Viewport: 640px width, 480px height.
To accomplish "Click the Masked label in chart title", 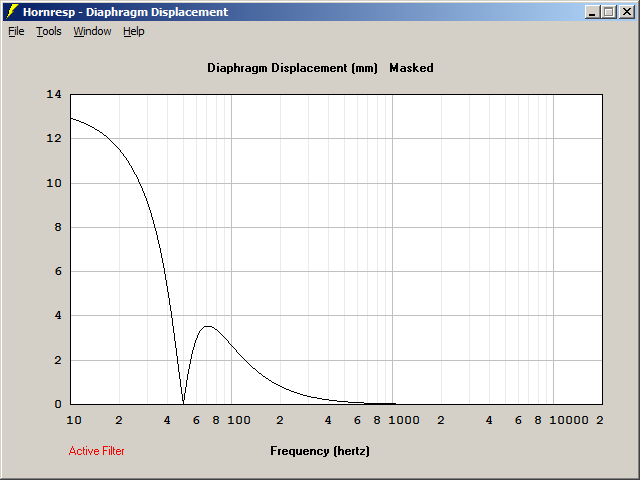I will point(411,68).
